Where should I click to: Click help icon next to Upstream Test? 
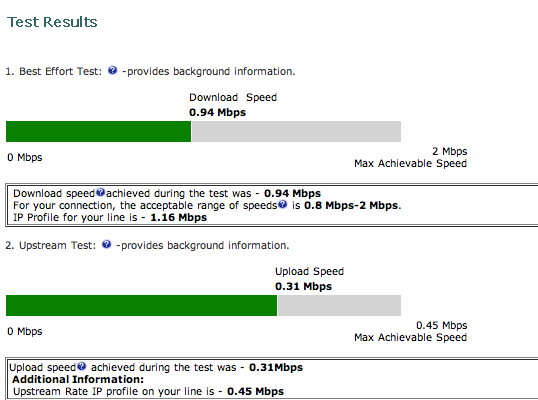(107, 245)
